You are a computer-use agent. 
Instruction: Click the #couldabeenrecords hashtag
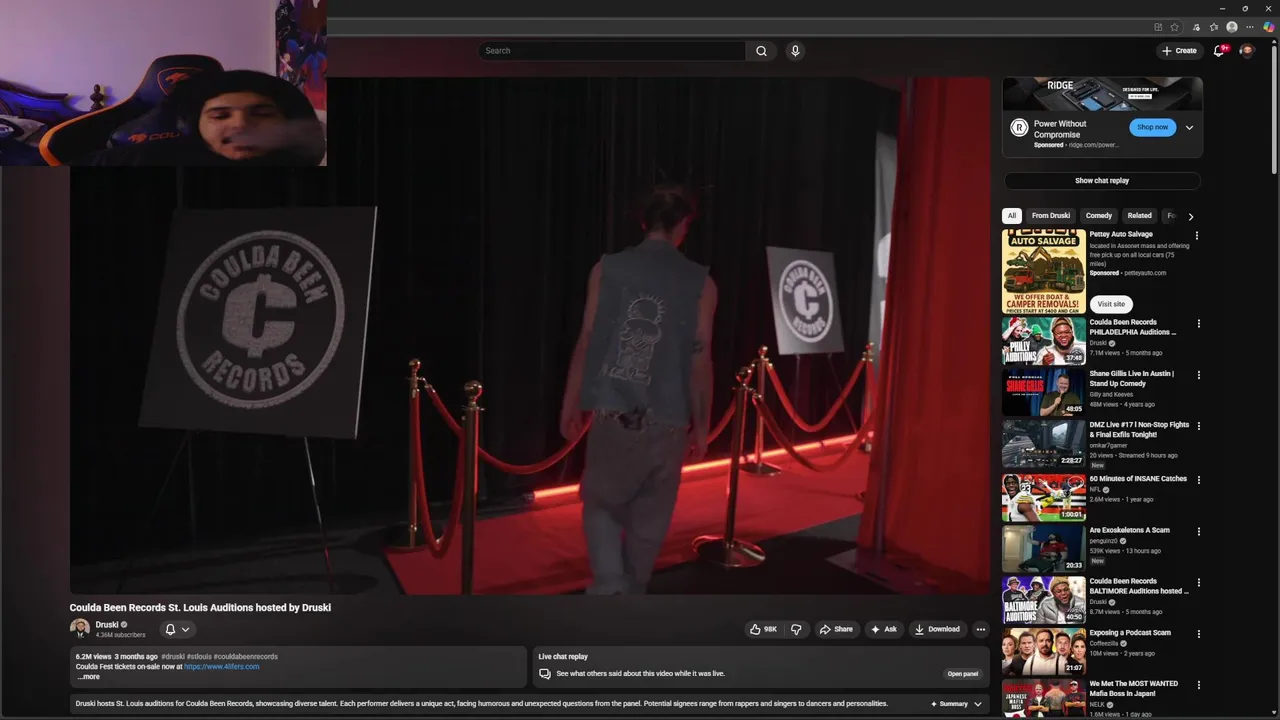(x=245, y=657)
